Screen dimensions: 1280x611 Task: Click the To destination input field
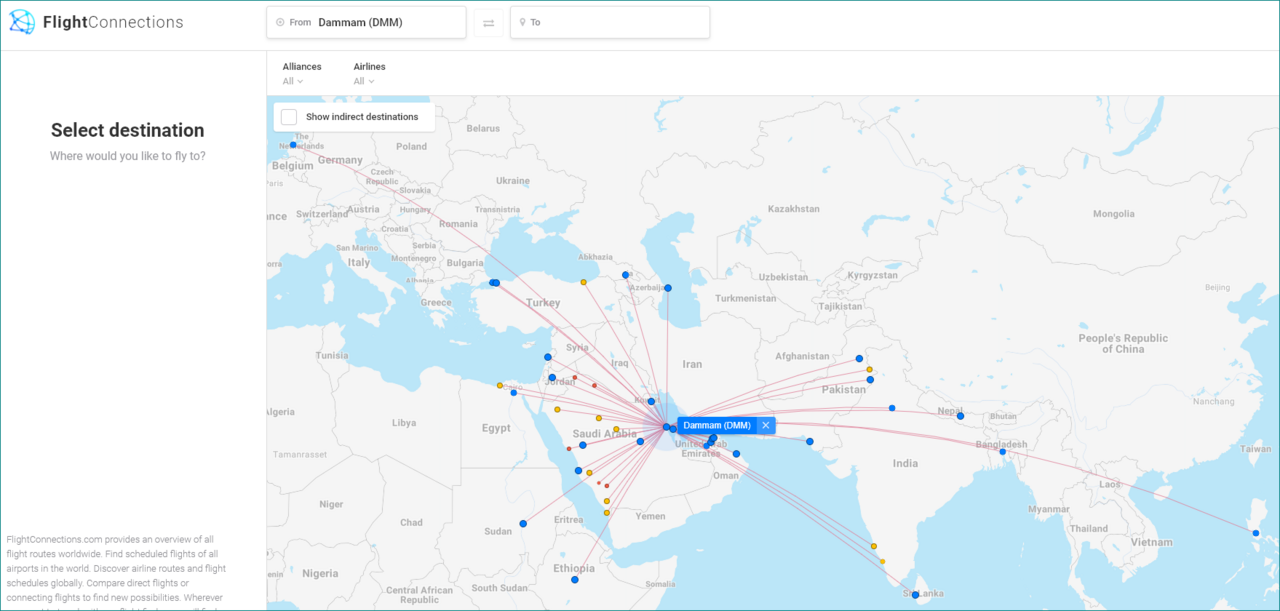(x=610, y=22)
